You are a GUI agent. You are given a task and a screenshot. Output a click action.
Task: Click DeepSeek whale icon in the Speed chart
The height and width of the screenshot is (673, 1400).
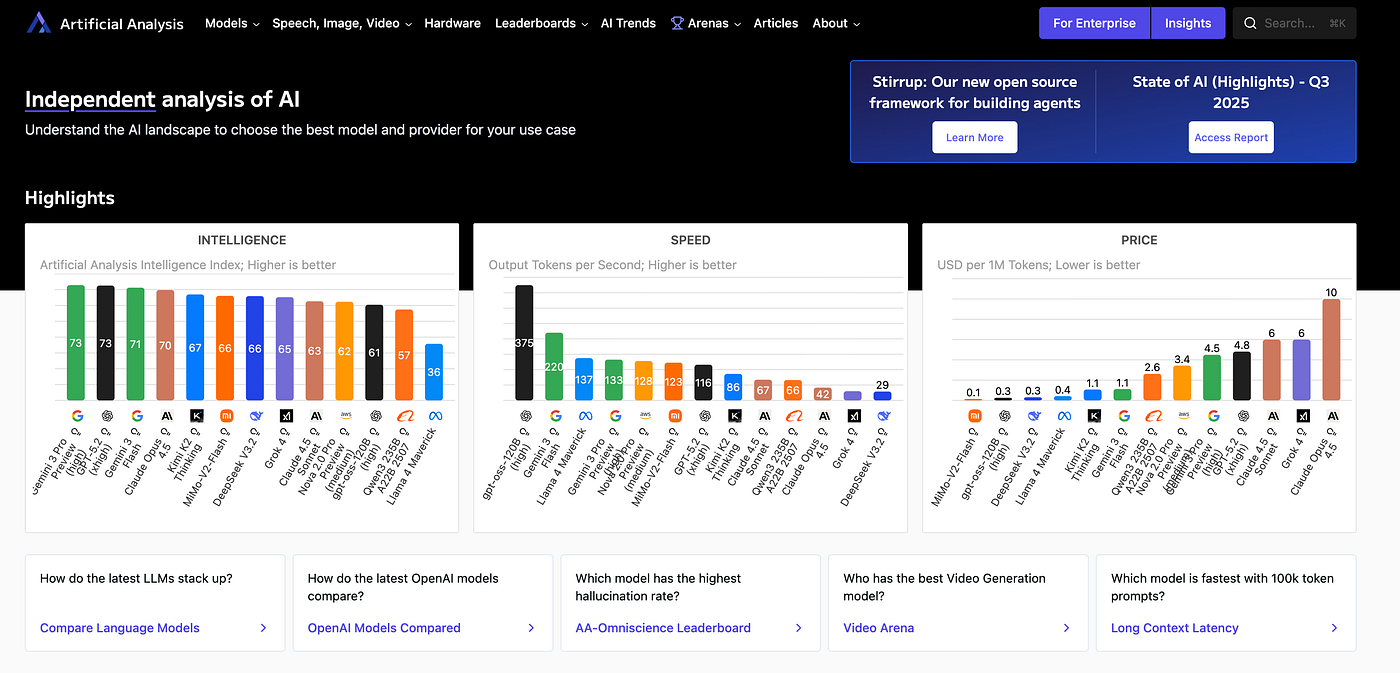(x=883, y=416)
